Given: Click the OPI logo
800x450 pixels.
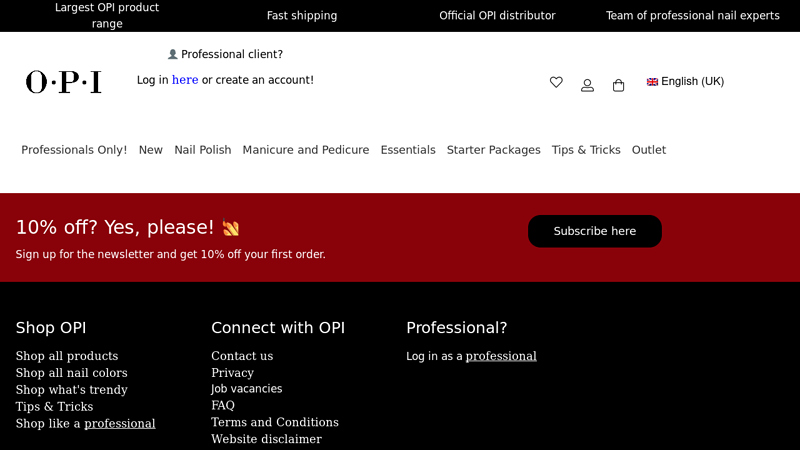Looking at the screenshot, I should point(64,82).
